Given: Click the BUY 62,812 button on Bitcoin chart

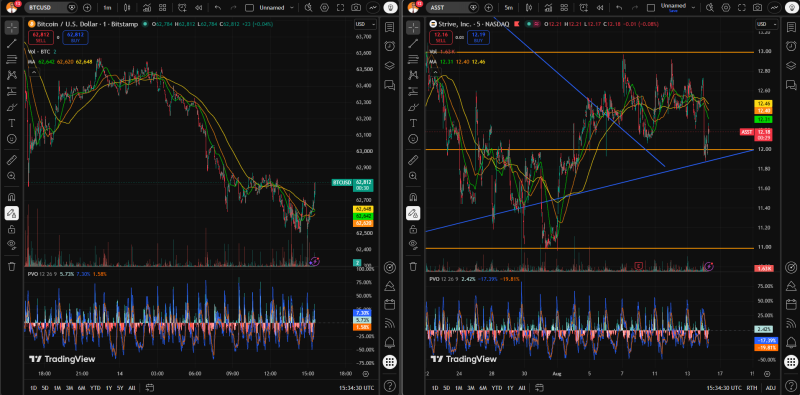Looking at the screenshot, I should point(76,37).
